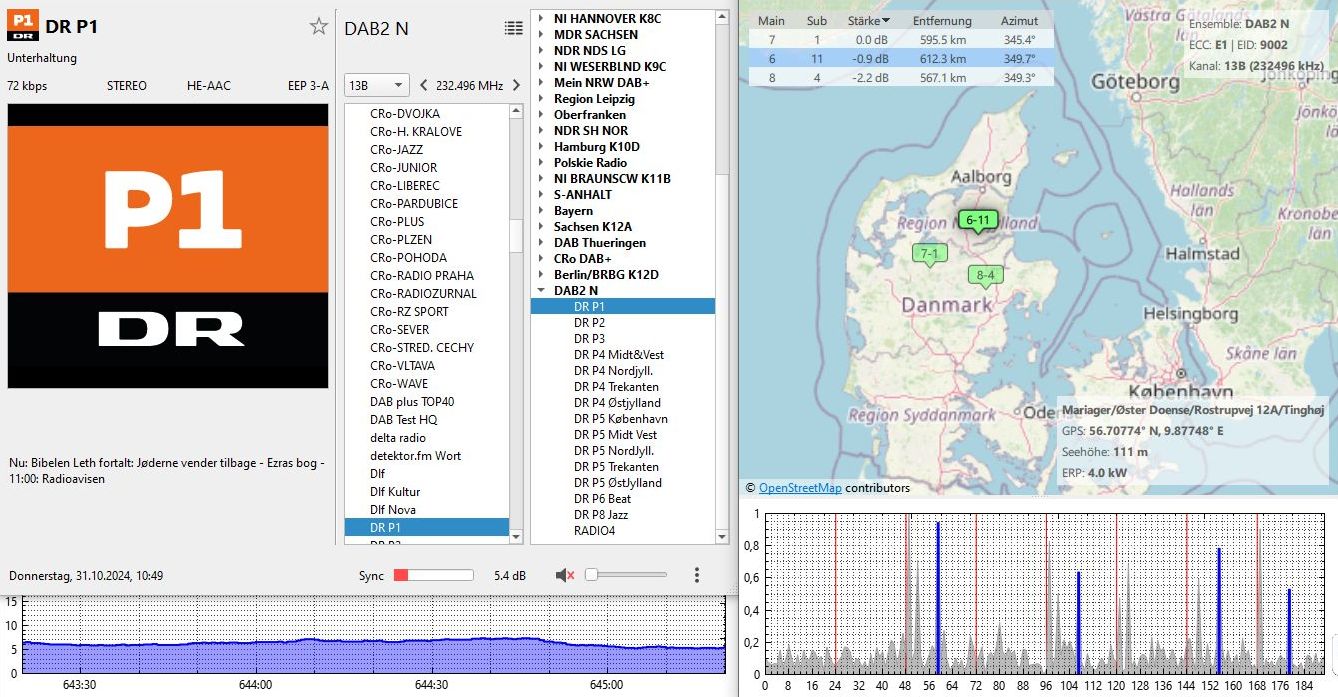Screen dimensions: 1338x697
Task: Sort transmitter table by Stärke column
Action: click(863, 21)
